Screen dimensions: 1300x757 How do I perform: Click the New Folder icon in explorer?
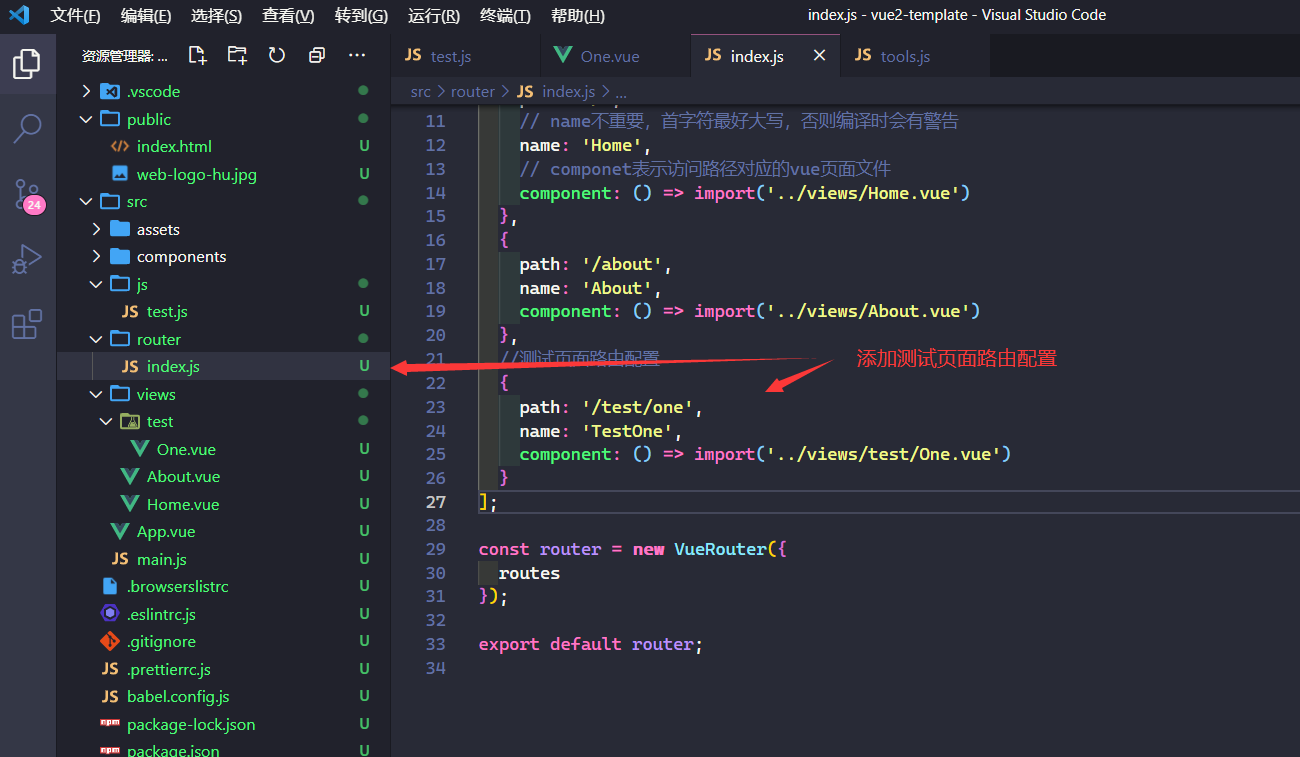[237, 56]
